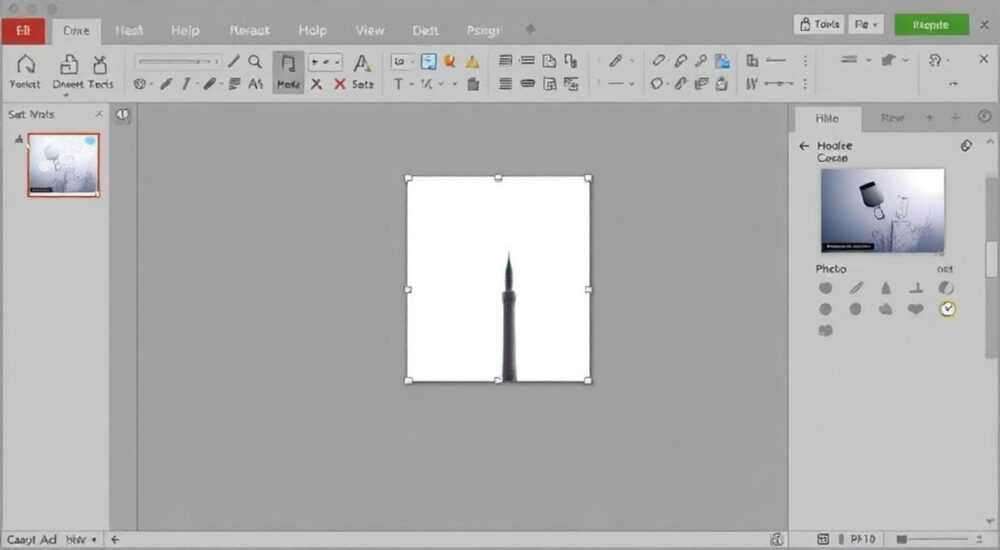Click the link icon beside Moolee Cosan
1000x550 pixels.
tap(966, 146)
